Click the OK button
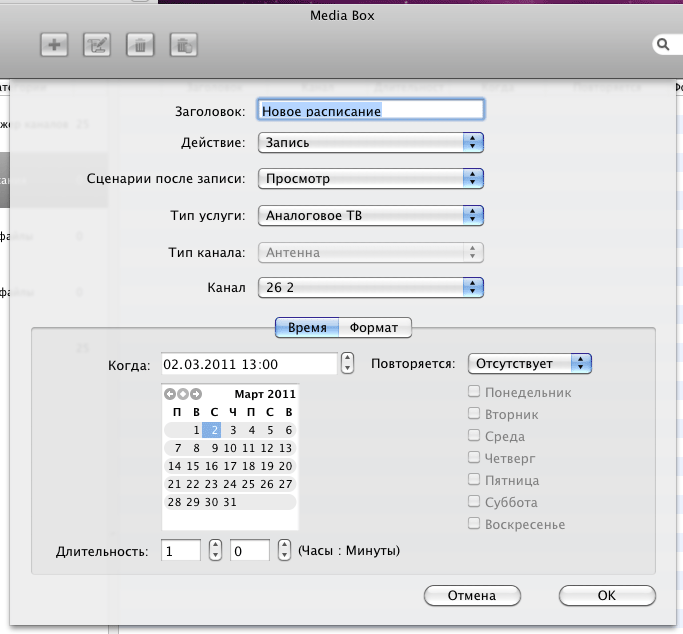Viewport: 683px width, 634px height. 607,595
